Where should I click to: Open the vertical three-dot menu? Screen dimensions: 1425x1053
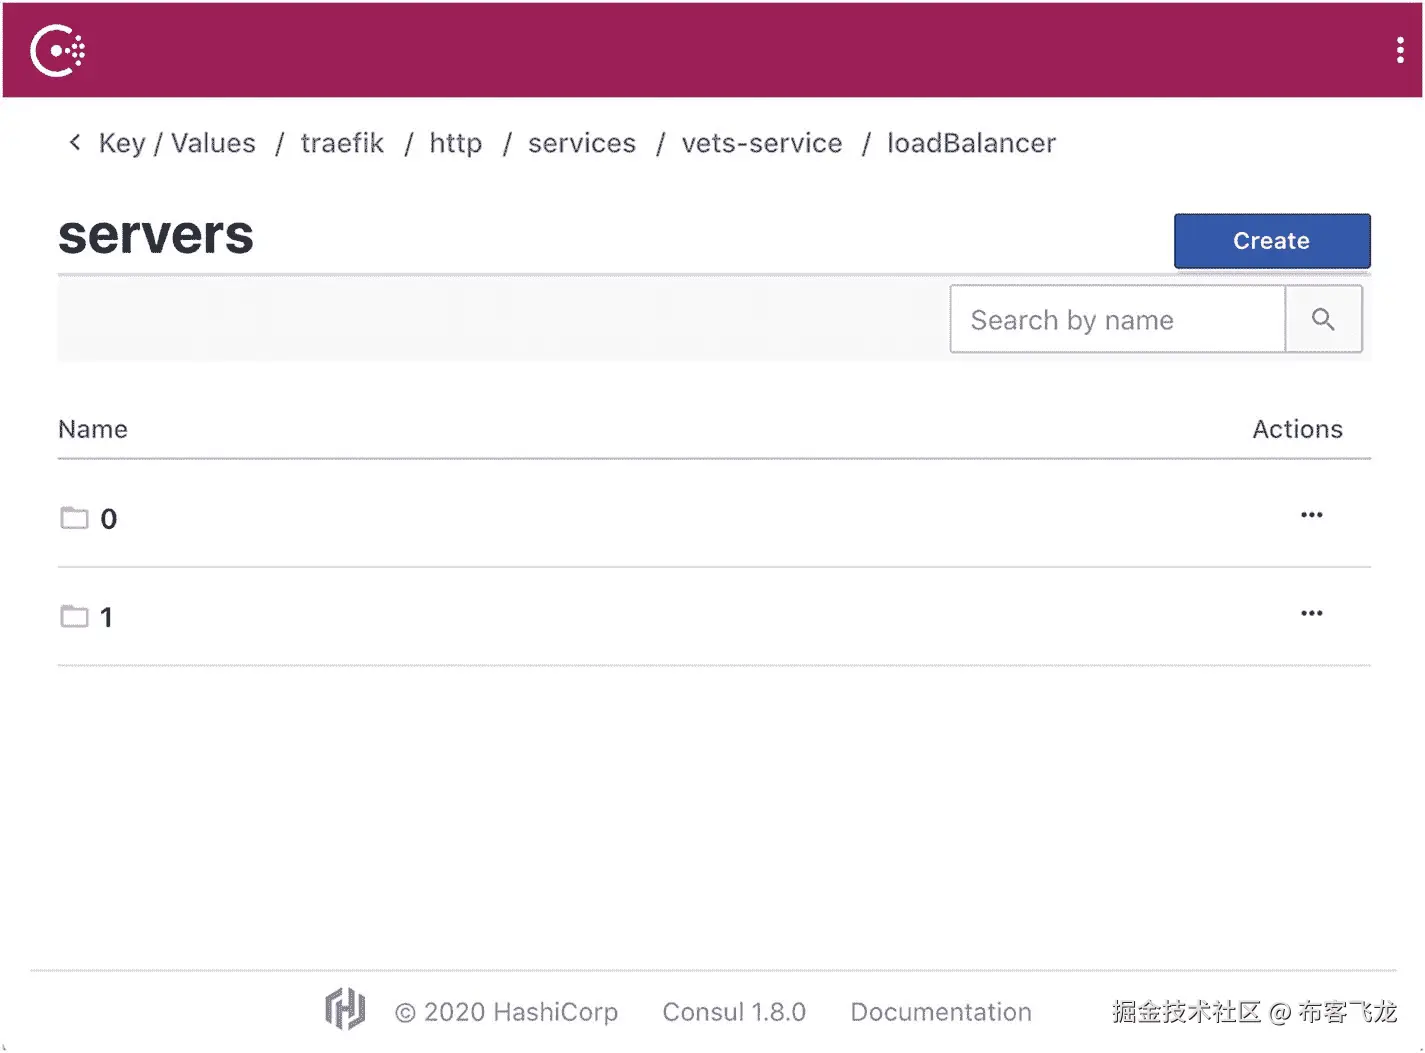[1400, 50]
